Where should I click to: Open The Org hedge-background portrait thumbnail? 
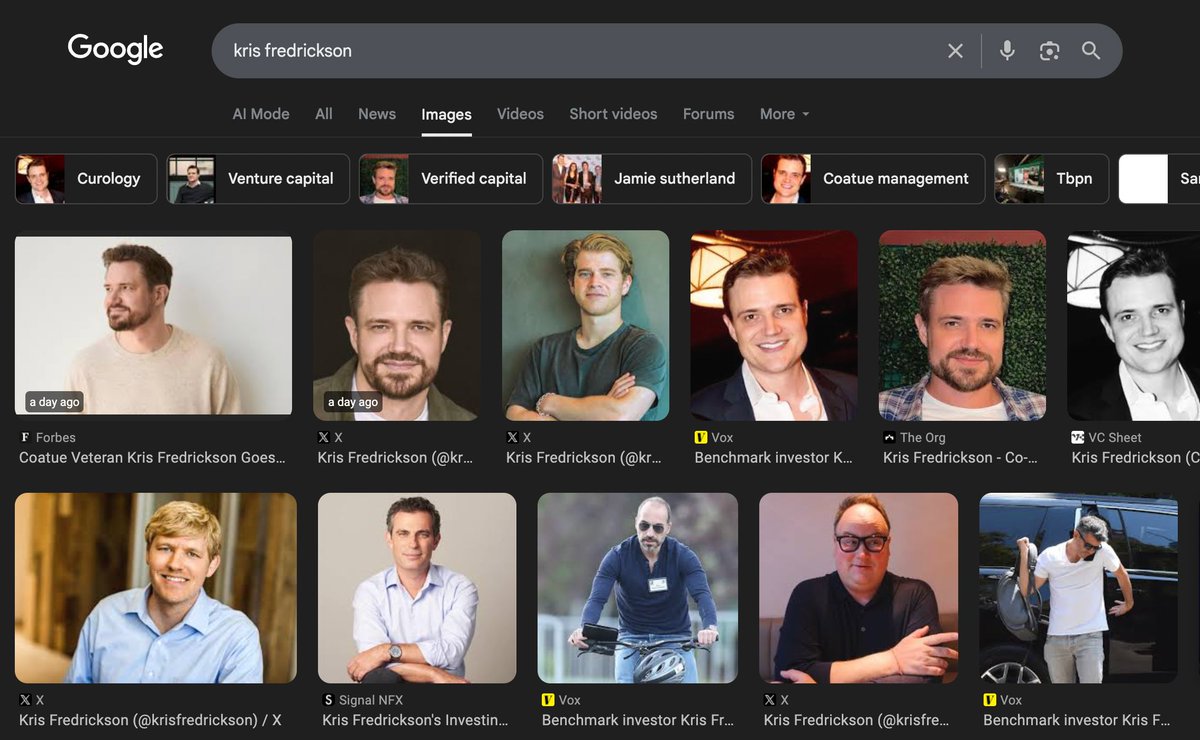pos(962,325)
